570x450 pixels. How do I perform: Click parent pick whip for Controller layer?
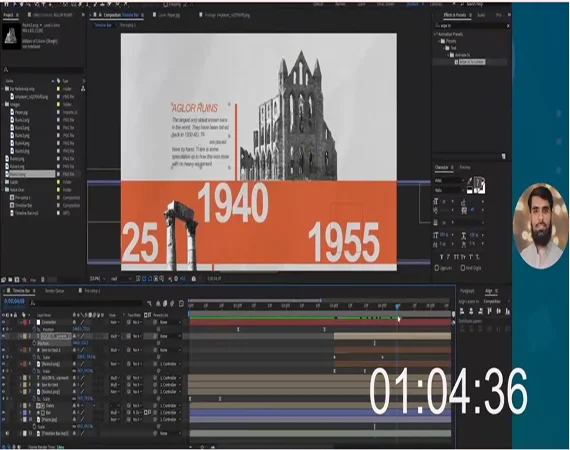click(x=155, y=322)
